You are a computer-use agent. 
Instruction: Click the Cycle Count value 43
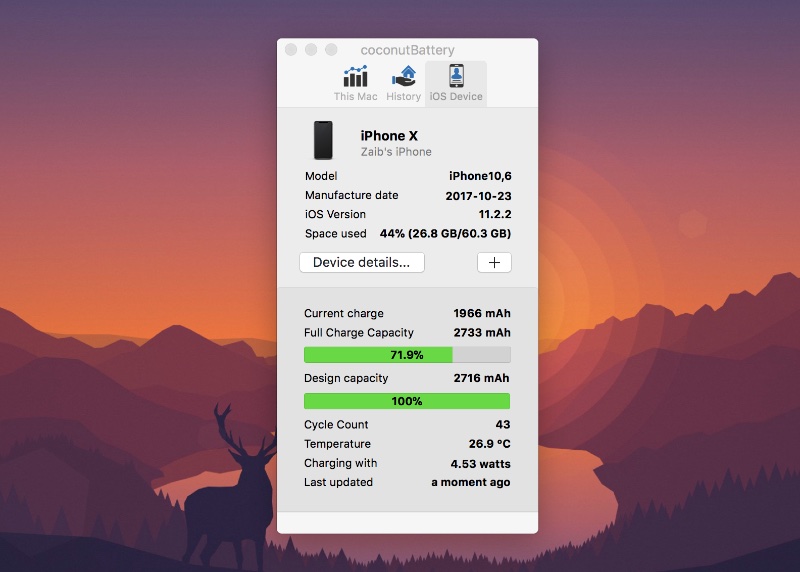point(503,425)
